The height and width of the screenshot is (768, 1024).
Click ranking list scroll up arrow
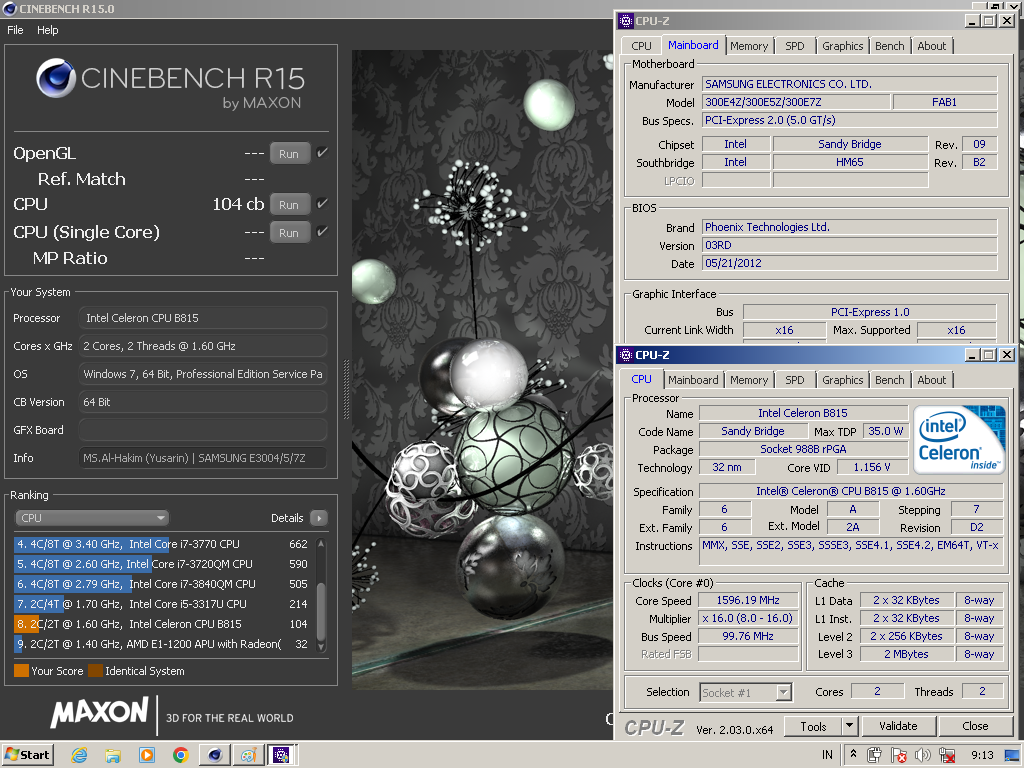click(321, 543)
